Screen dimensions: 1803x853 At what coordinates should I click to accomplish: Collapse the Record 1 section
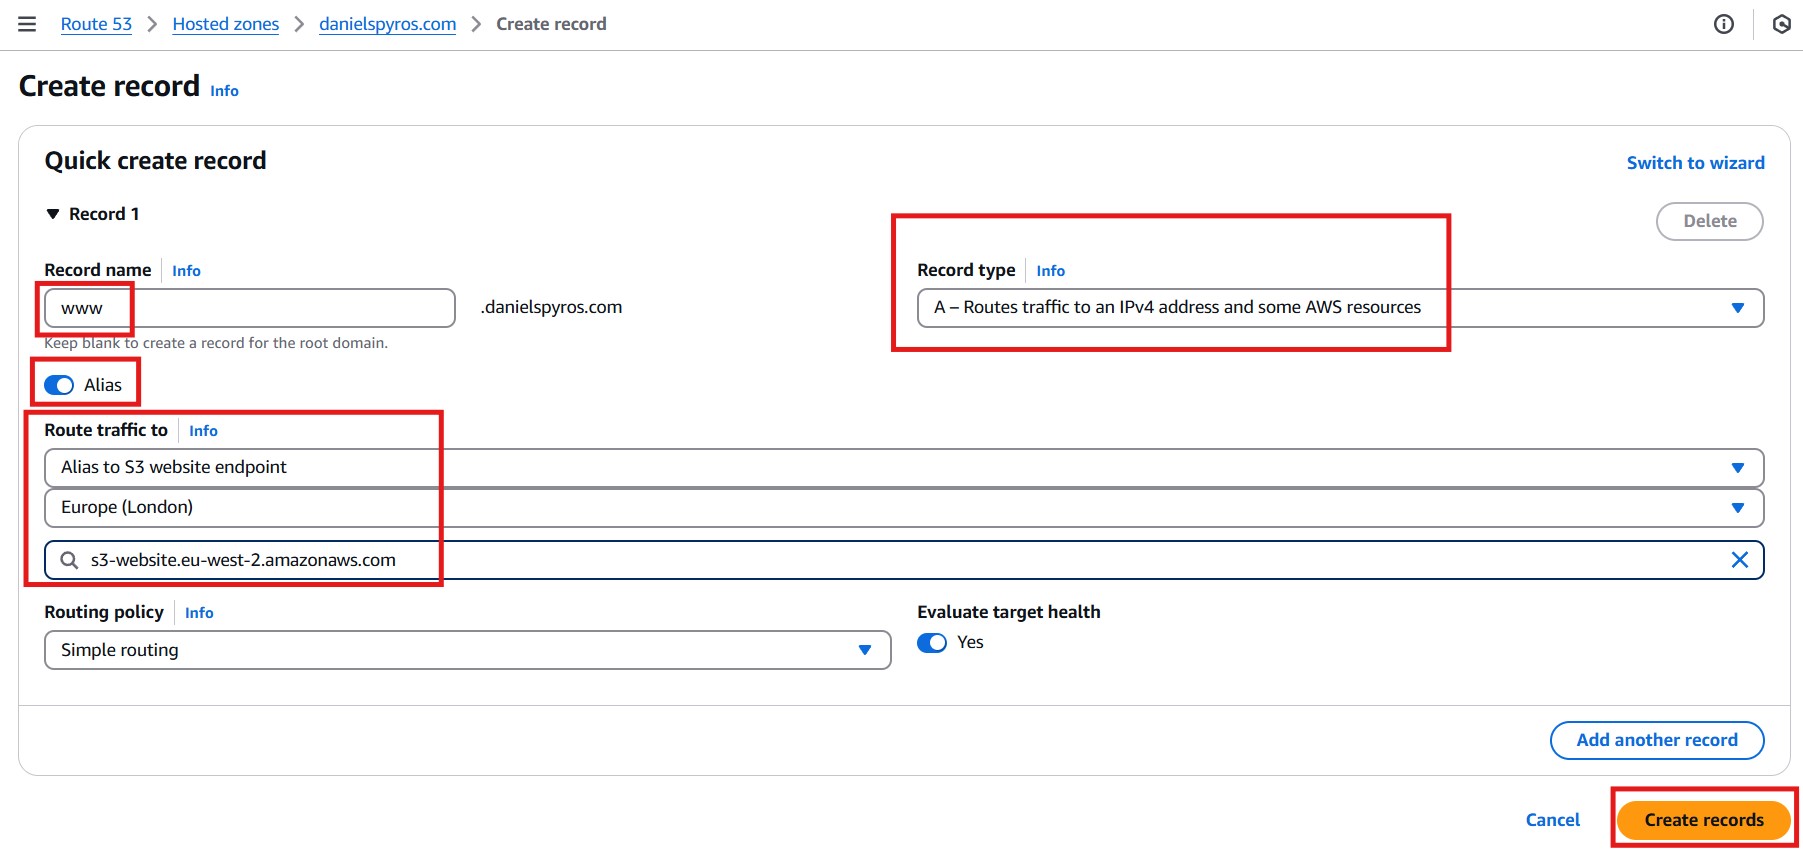pos(53,214)
